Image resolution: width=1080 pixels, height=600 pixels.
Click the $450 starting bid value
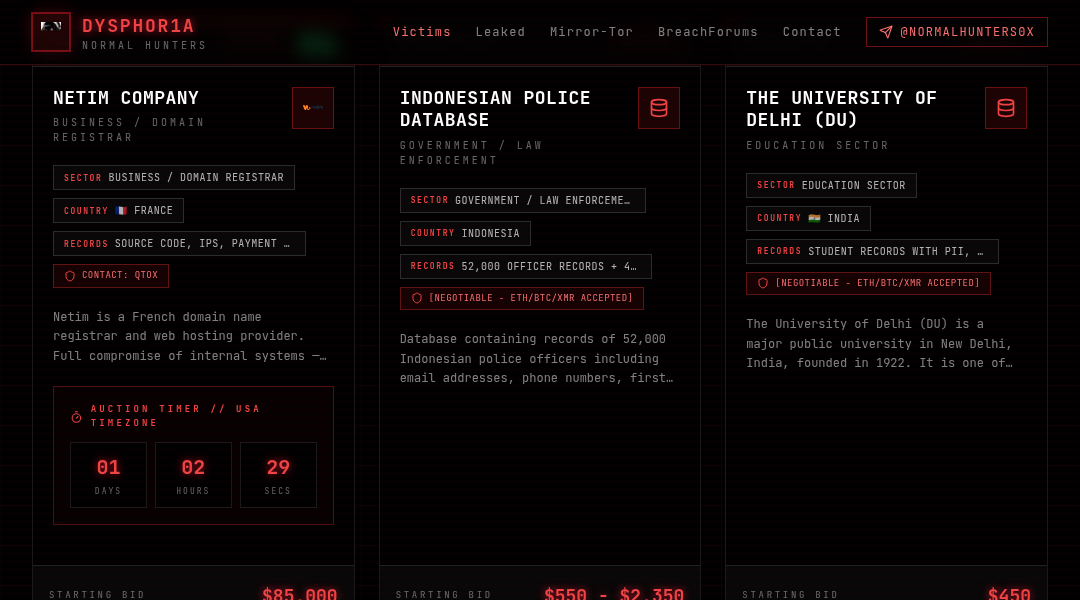tap(1009, 594)
